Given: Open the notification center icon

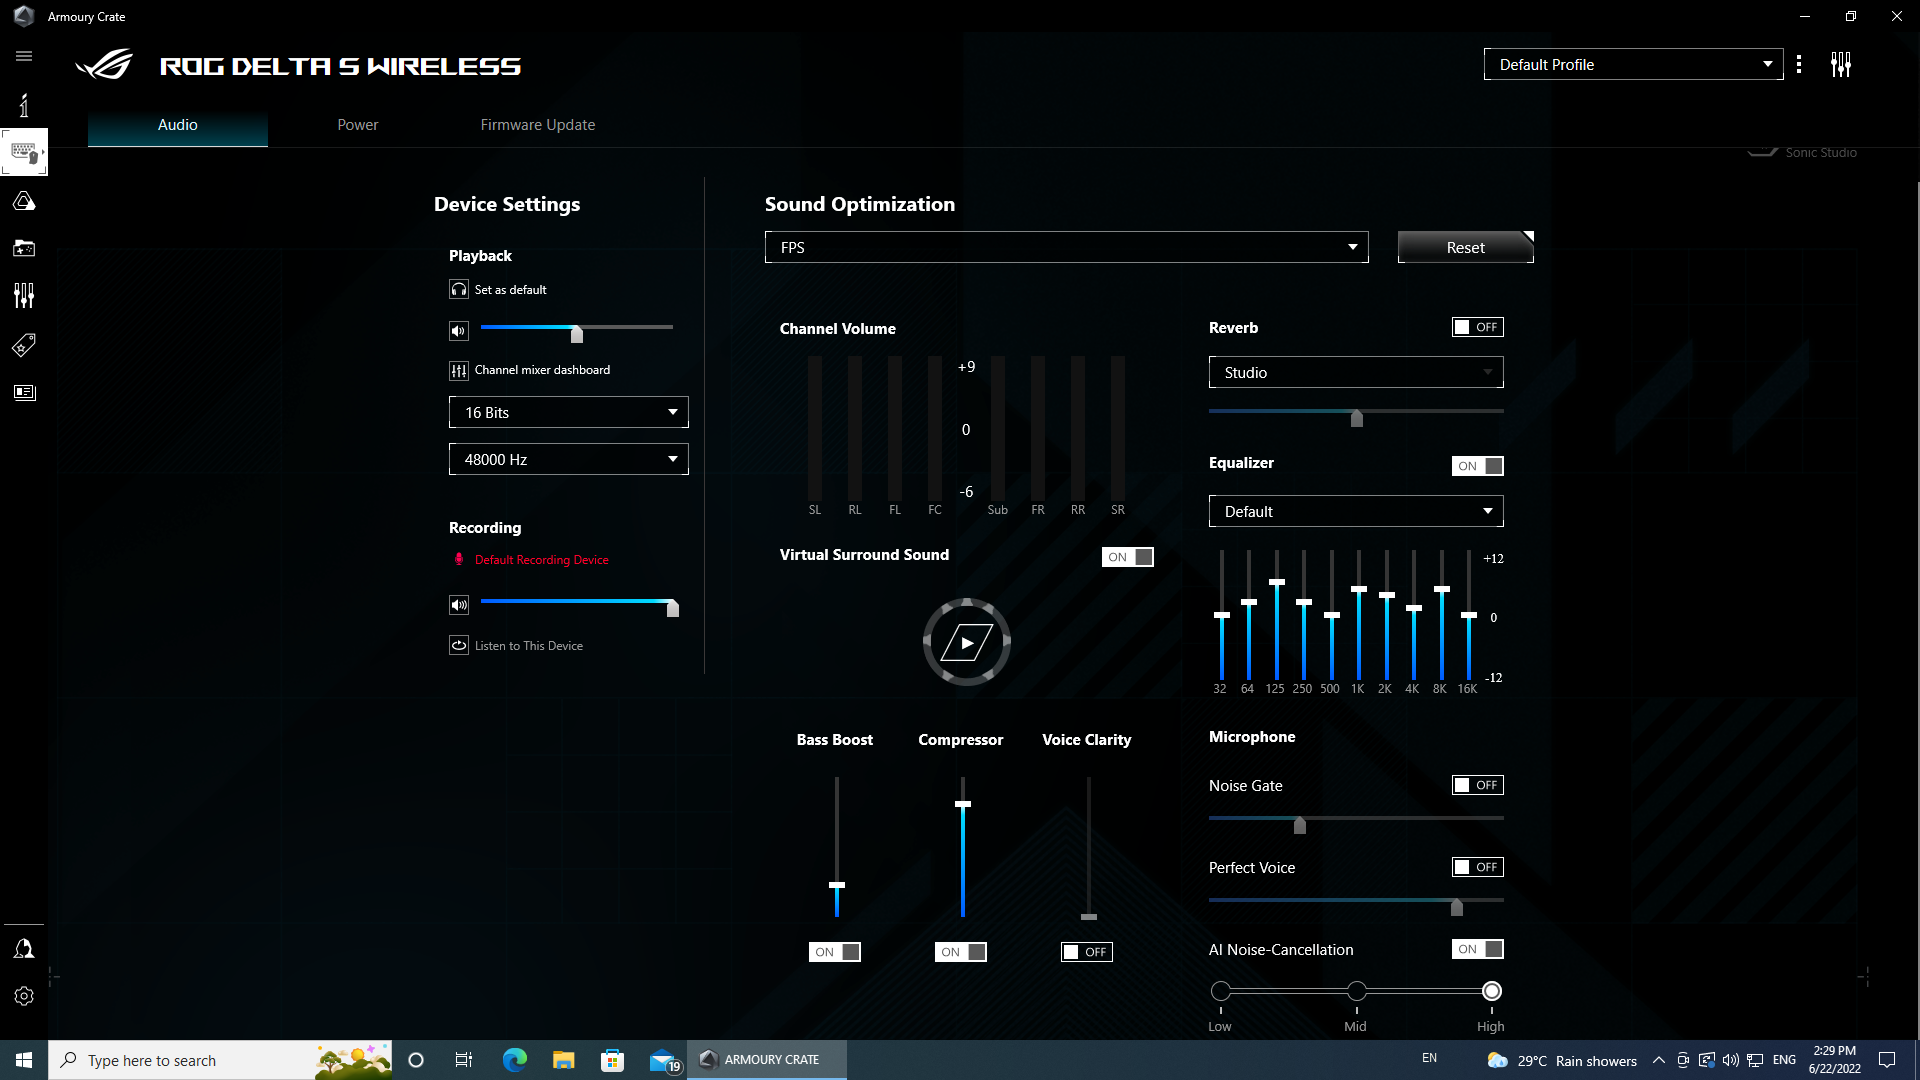Looking at the screenshot, I should tap(1887, 1060).
